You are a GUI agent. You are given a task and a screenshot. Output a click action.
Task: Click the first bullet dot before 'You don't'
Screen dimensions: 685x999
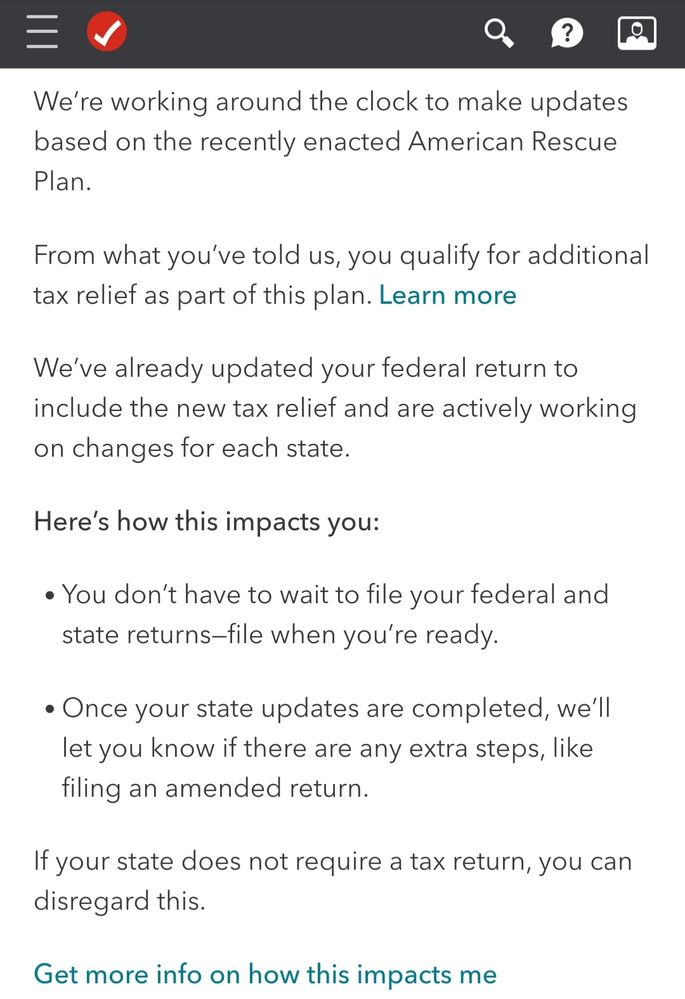point(49,597)
